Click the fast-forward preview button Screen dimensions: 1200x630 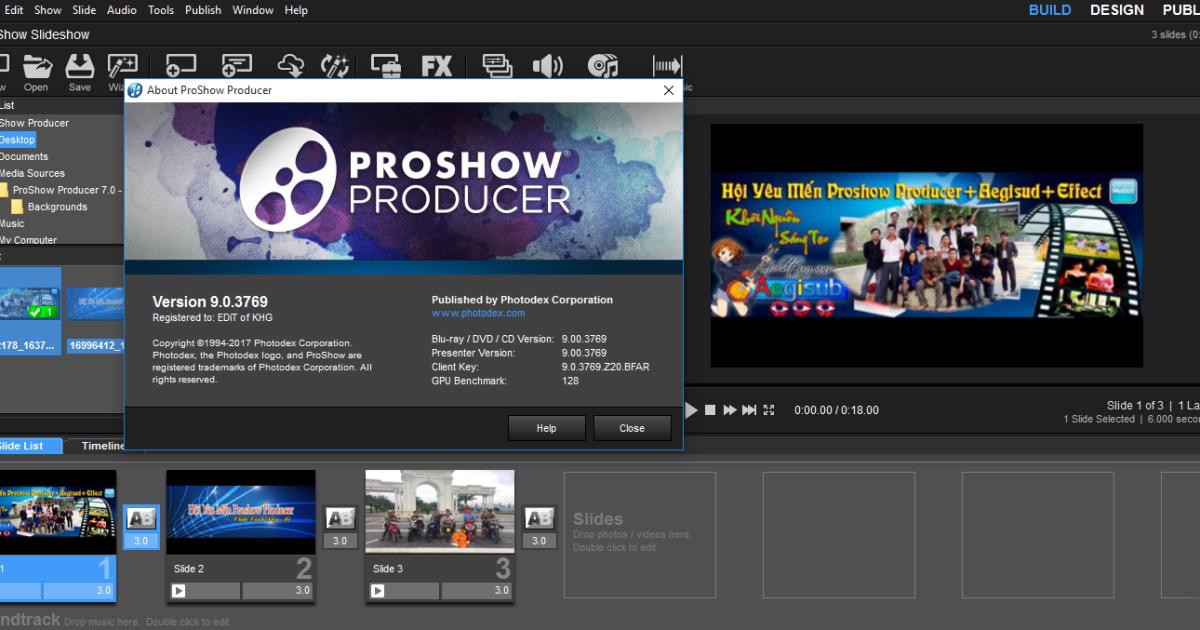(x=730, y=410)
